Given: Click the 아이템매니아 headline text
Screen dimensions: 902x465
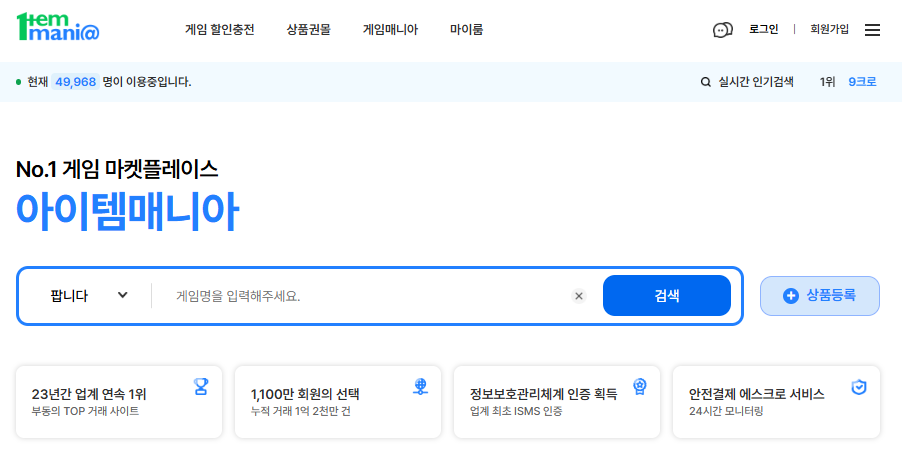Looking at the screenshot, I should [127, 211].
